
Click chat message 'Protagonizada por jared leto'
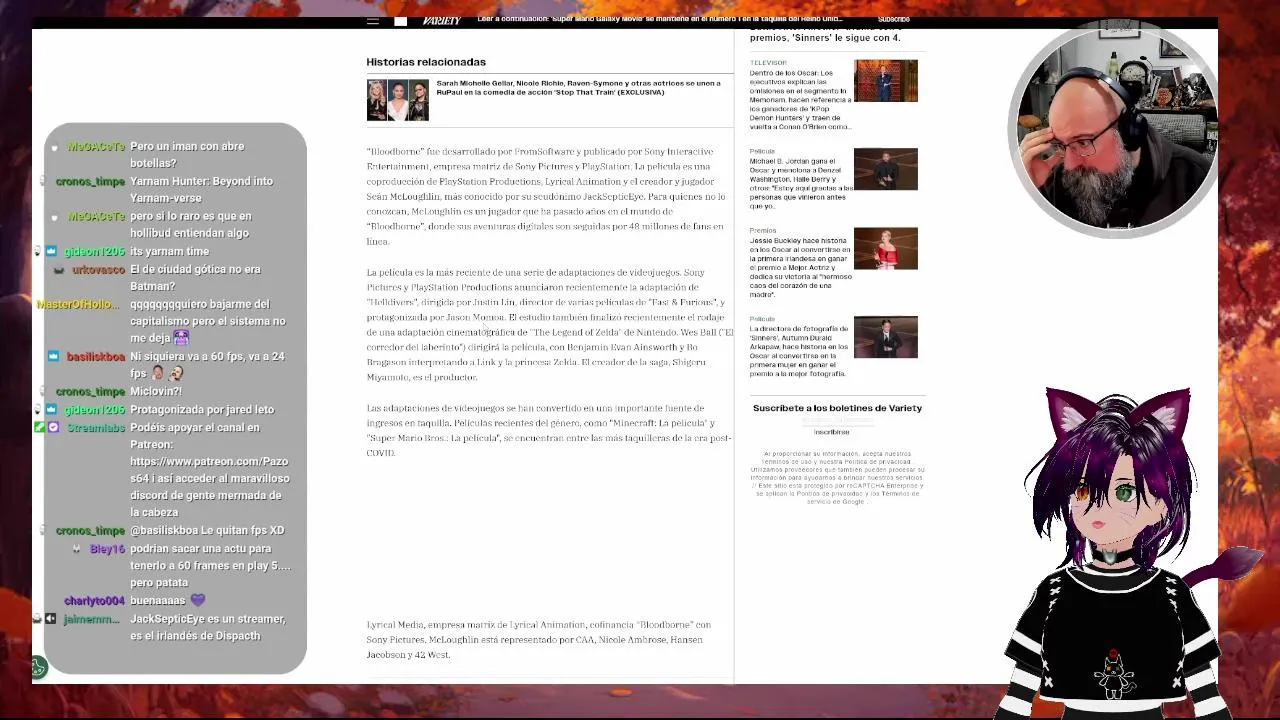[202, 410]
